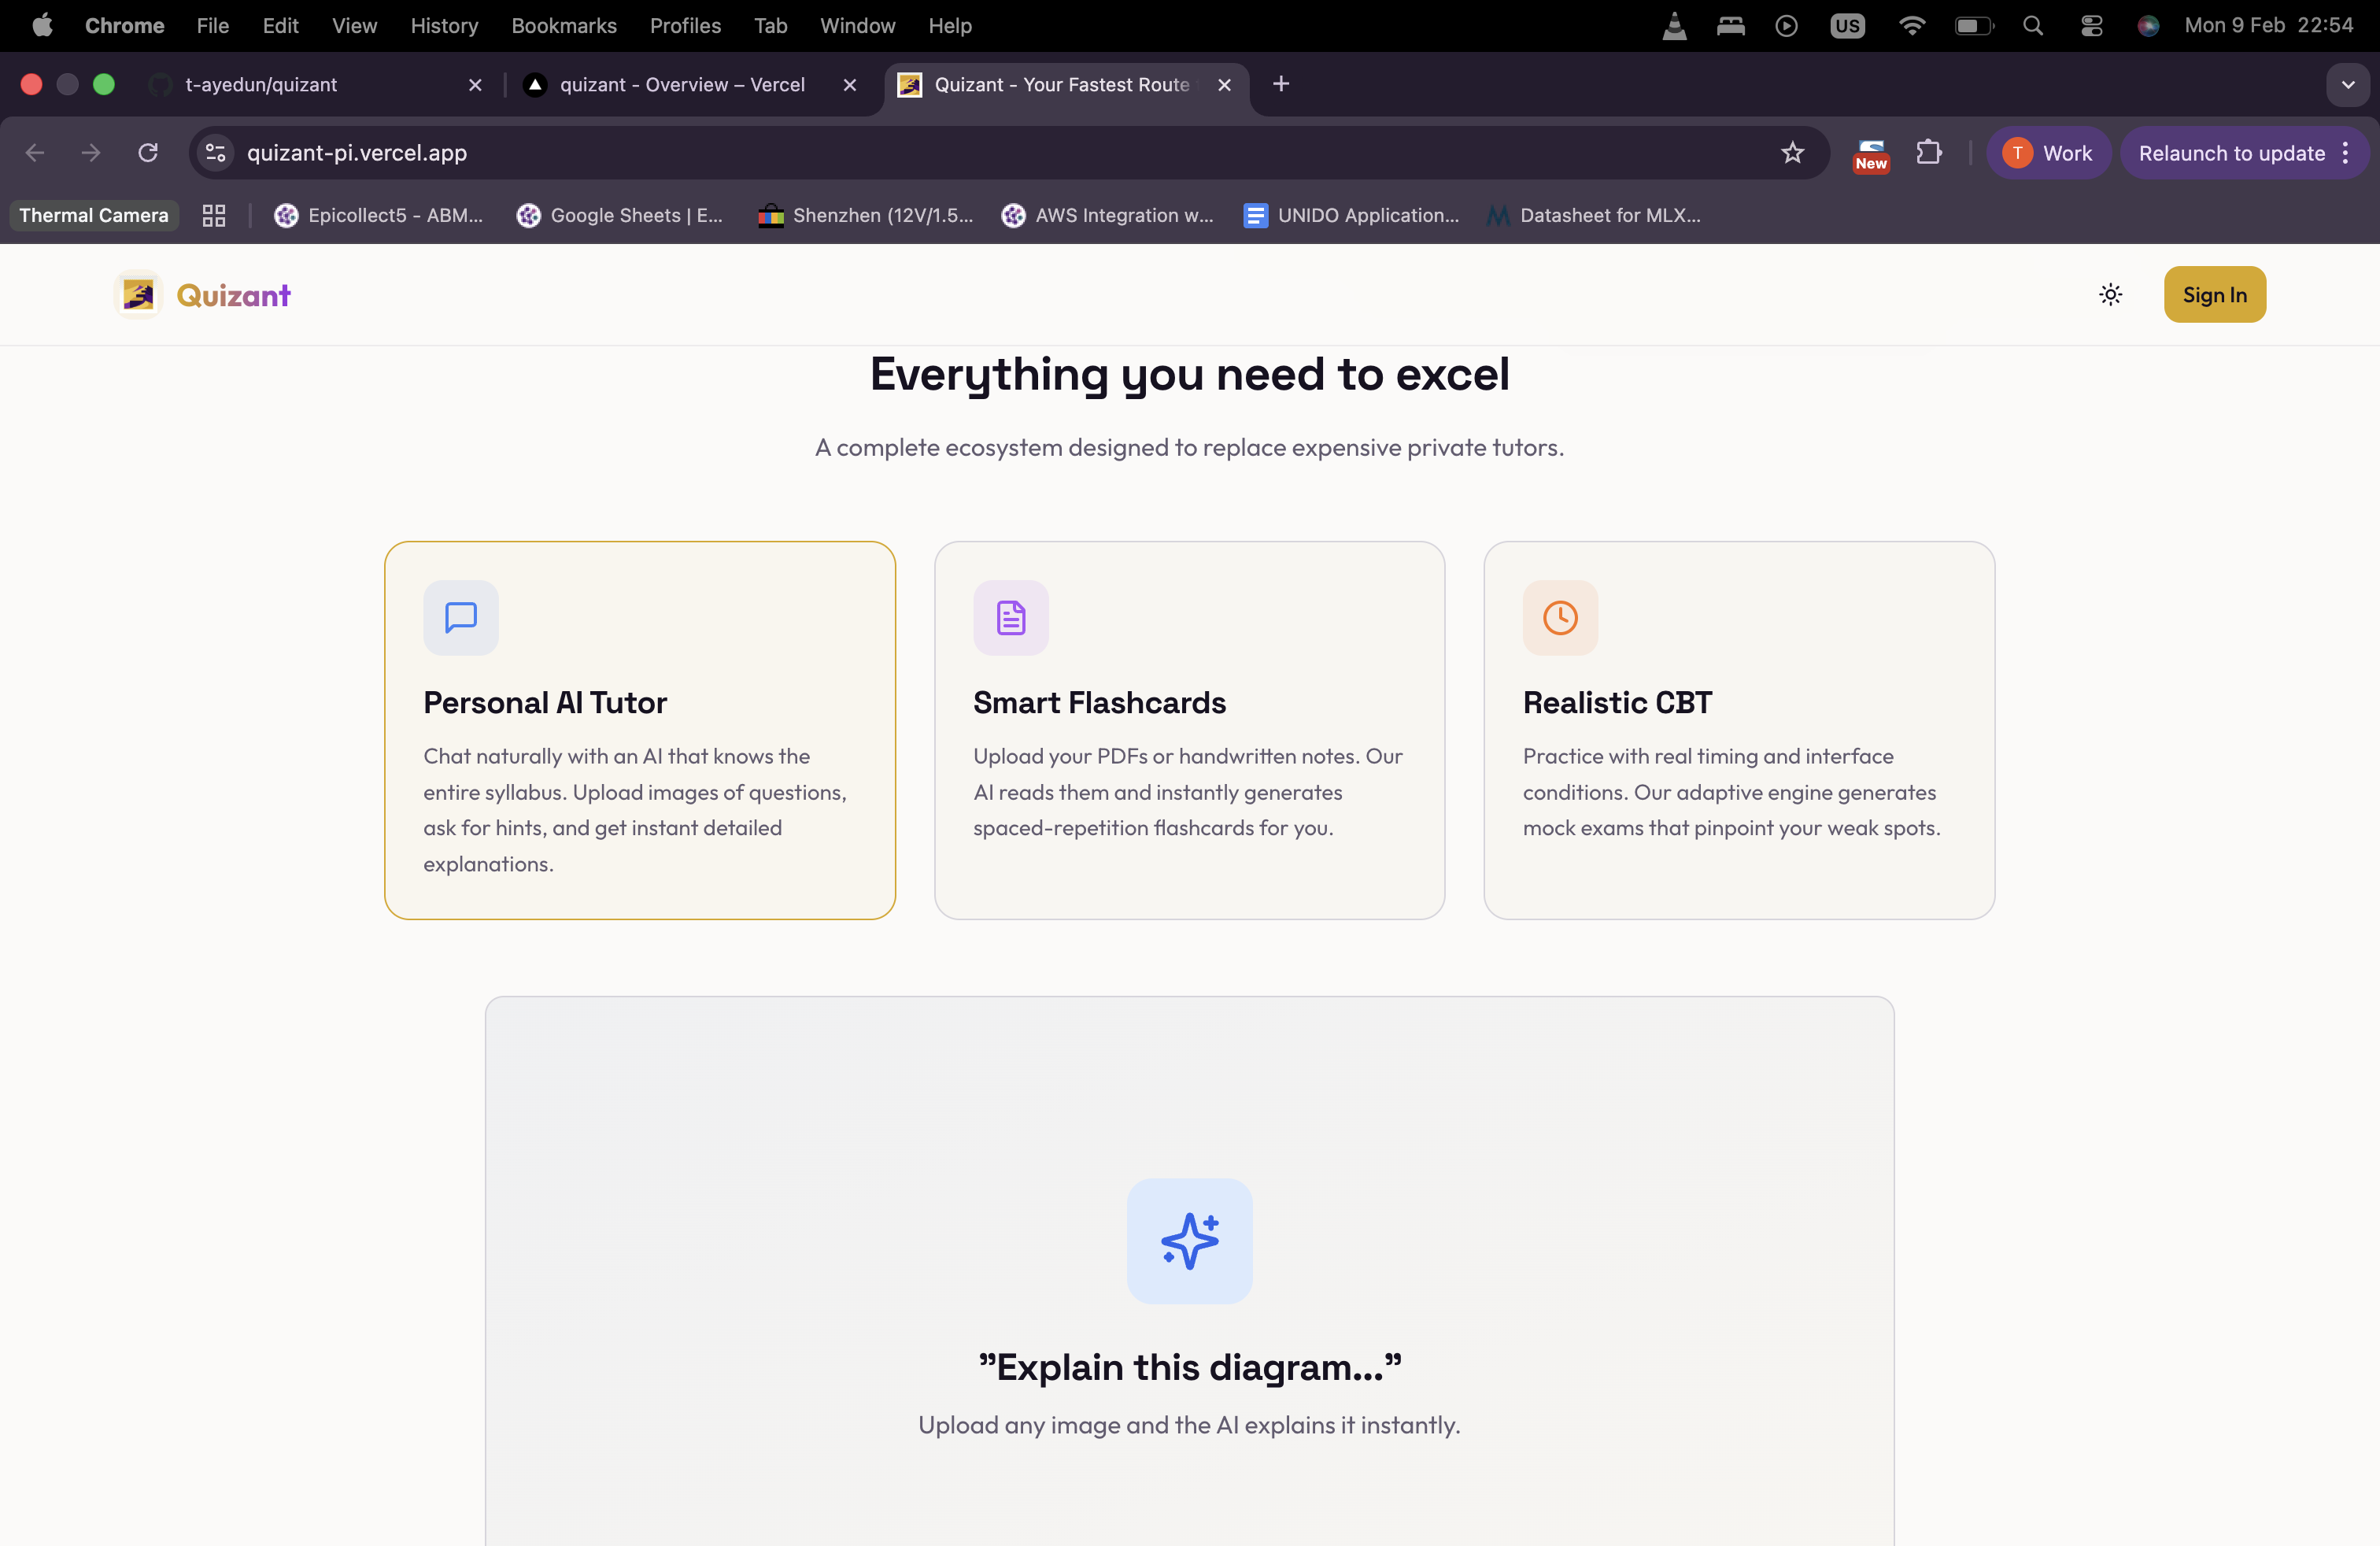This screenshot has height=1546, width=2380.
Task: Click the Realistic CBT clock icon
Action: pyautogui.click(x=1560, y=617)
